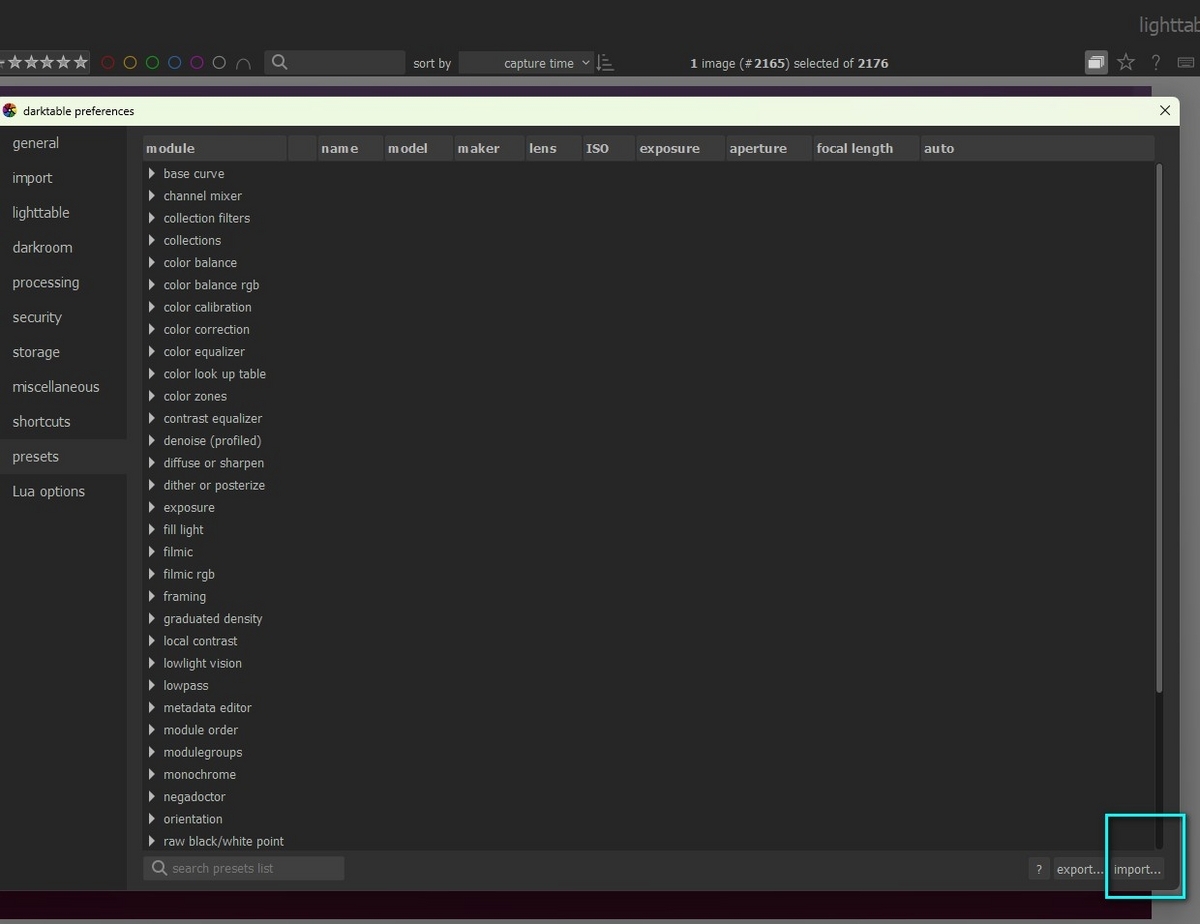Select the graduated density row
This screenshot has height=924, width=1200.
click(648, 619)
